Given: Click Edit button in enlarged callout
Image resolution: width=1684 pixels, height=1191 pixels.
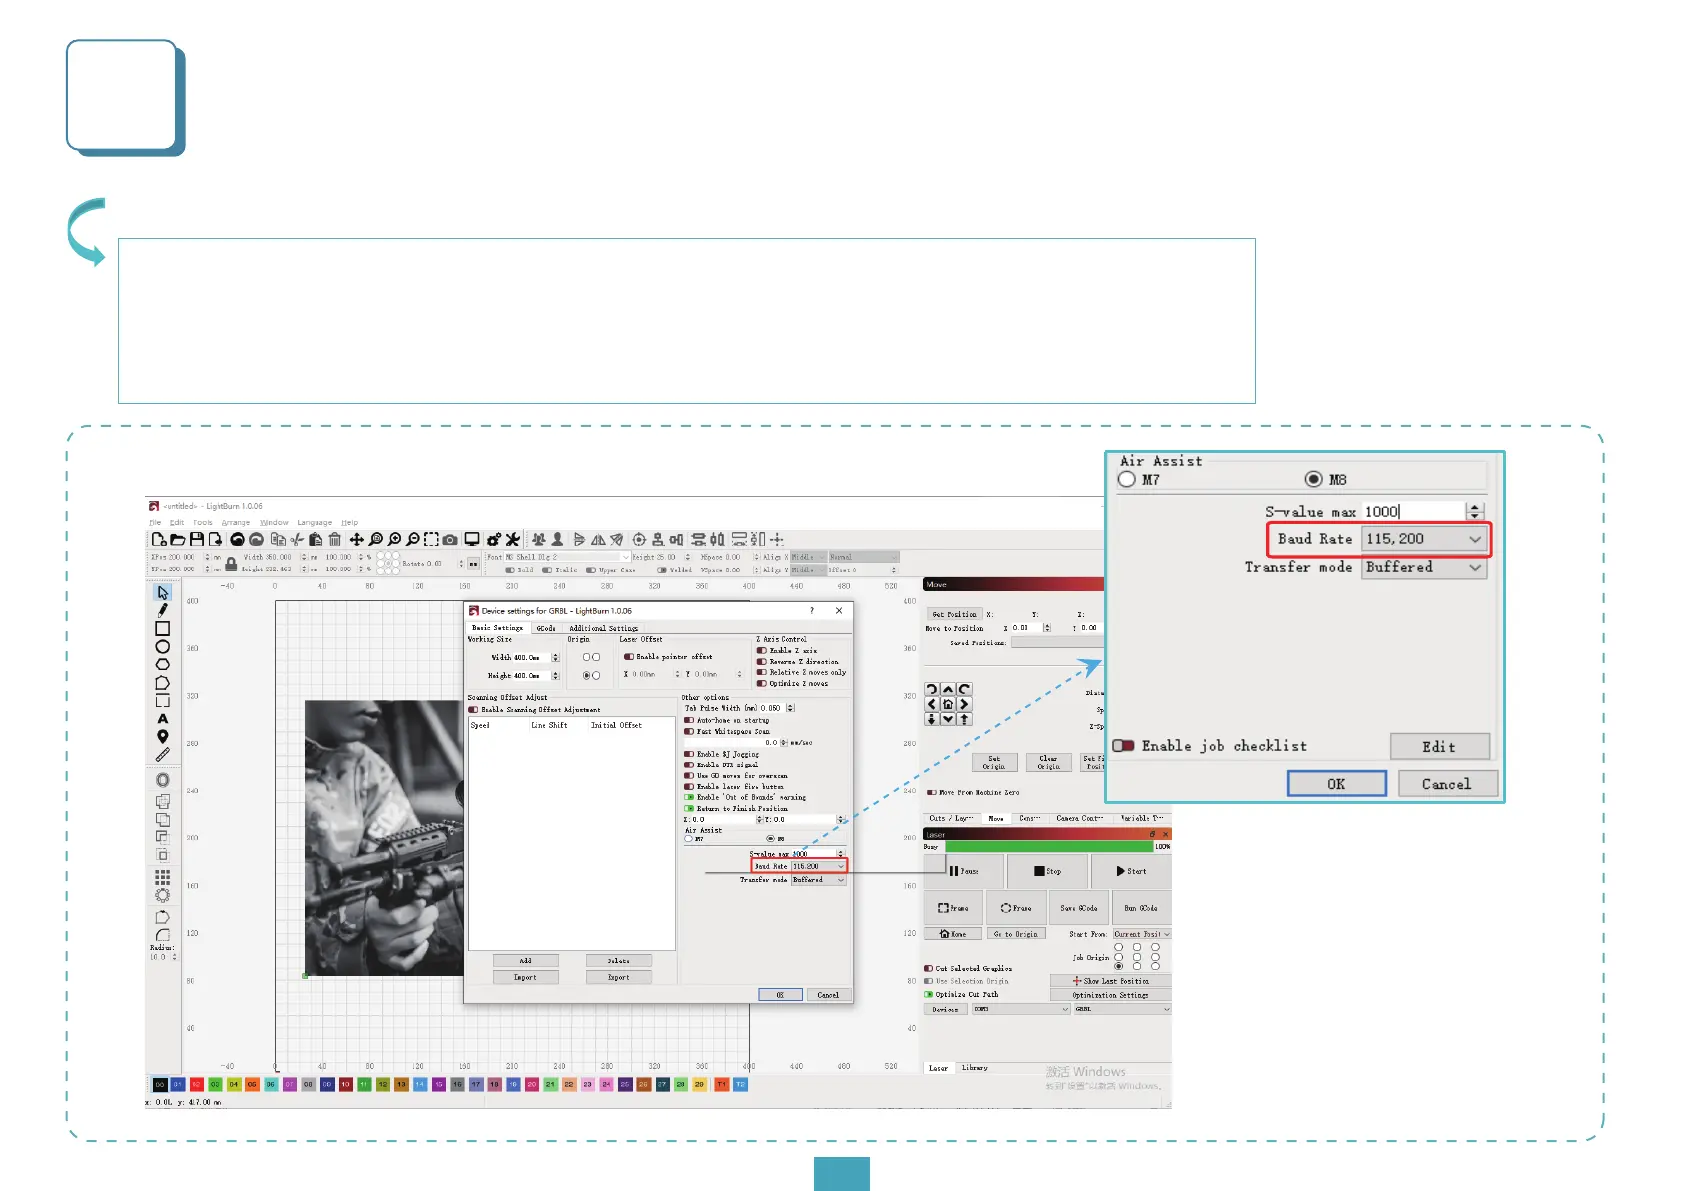Looking at the screenshot, I should [1439, 746].
